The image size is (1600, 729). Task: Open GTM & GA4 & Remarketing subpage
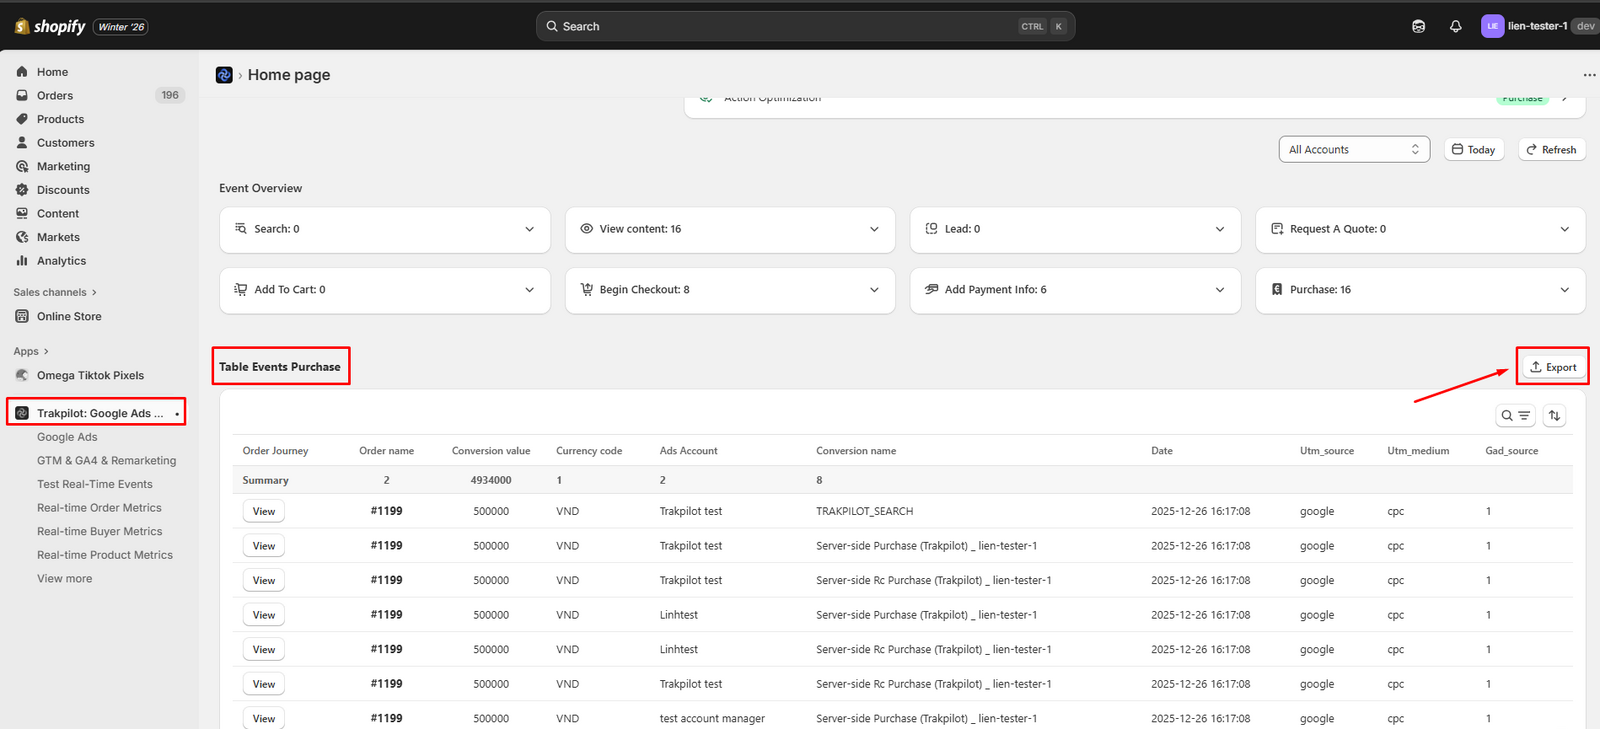[106, 461]
